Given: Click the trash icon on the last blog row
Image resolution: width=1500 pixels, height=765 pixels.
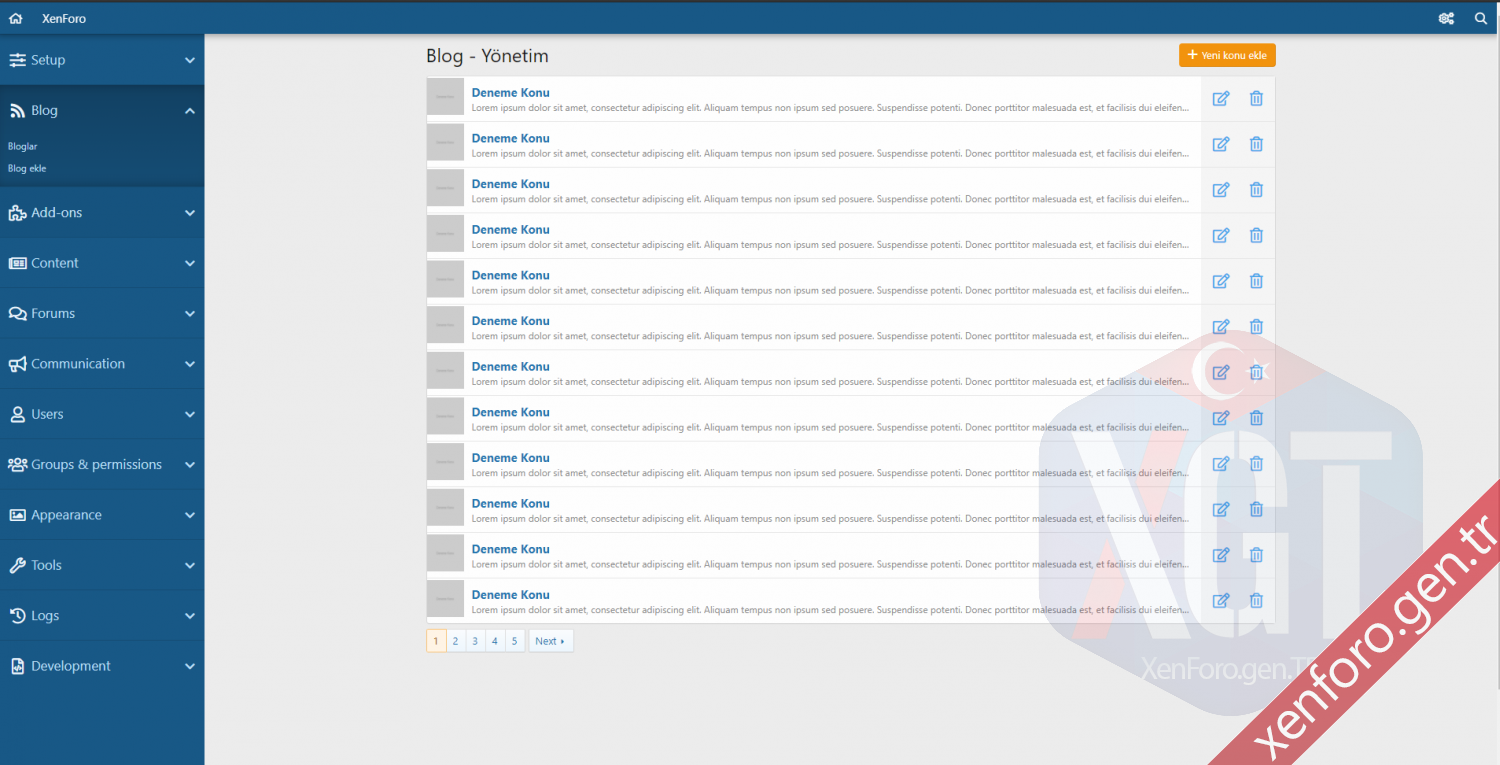Looking at the screenshot, I should pyautogui.click(x=1256, y=601).
